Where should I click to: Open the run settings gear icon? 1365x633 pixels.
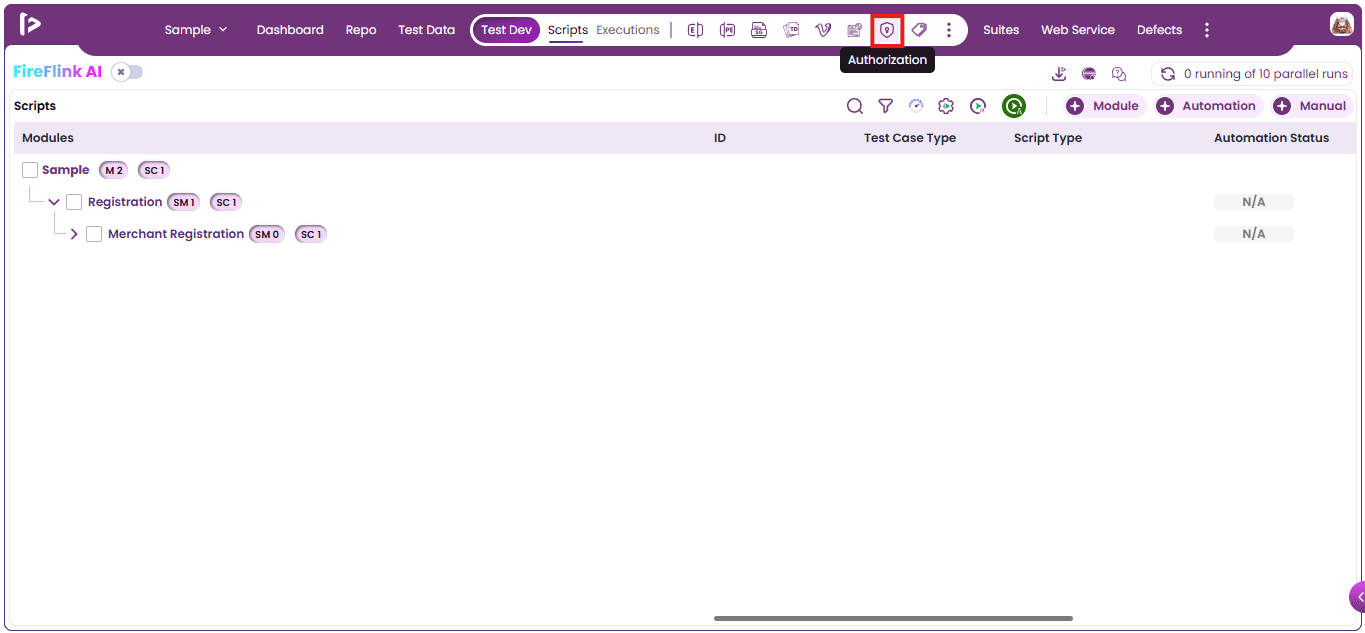tap(946, 106)
